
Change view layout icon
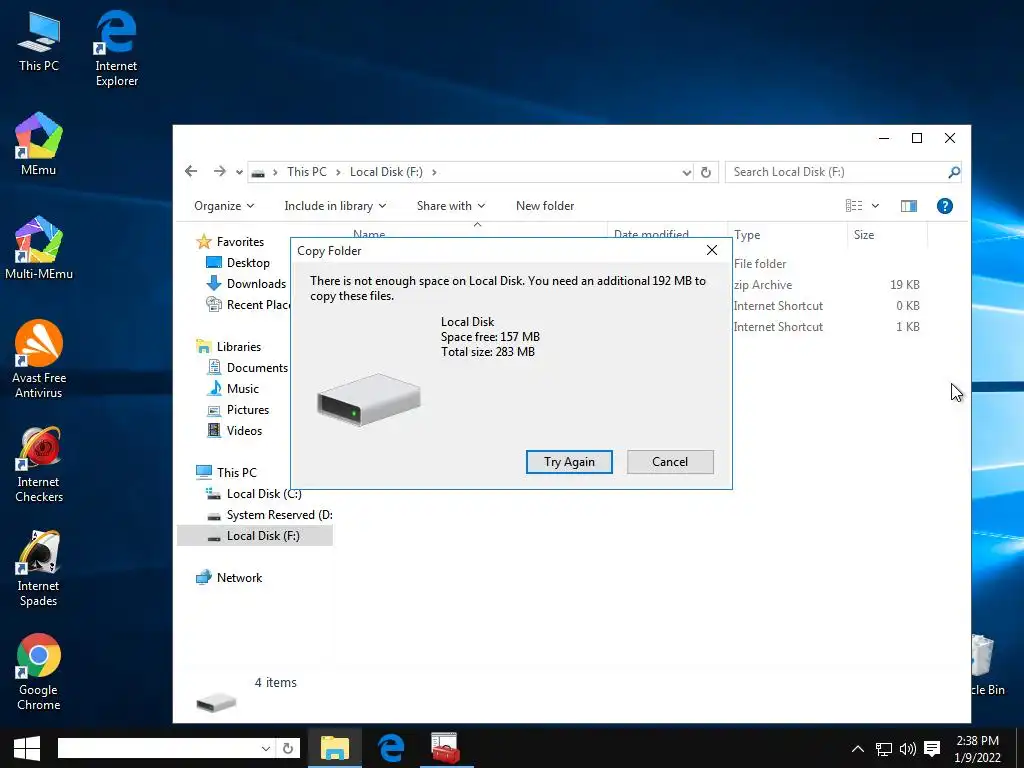pyautogui.click(x=854, y=206)
